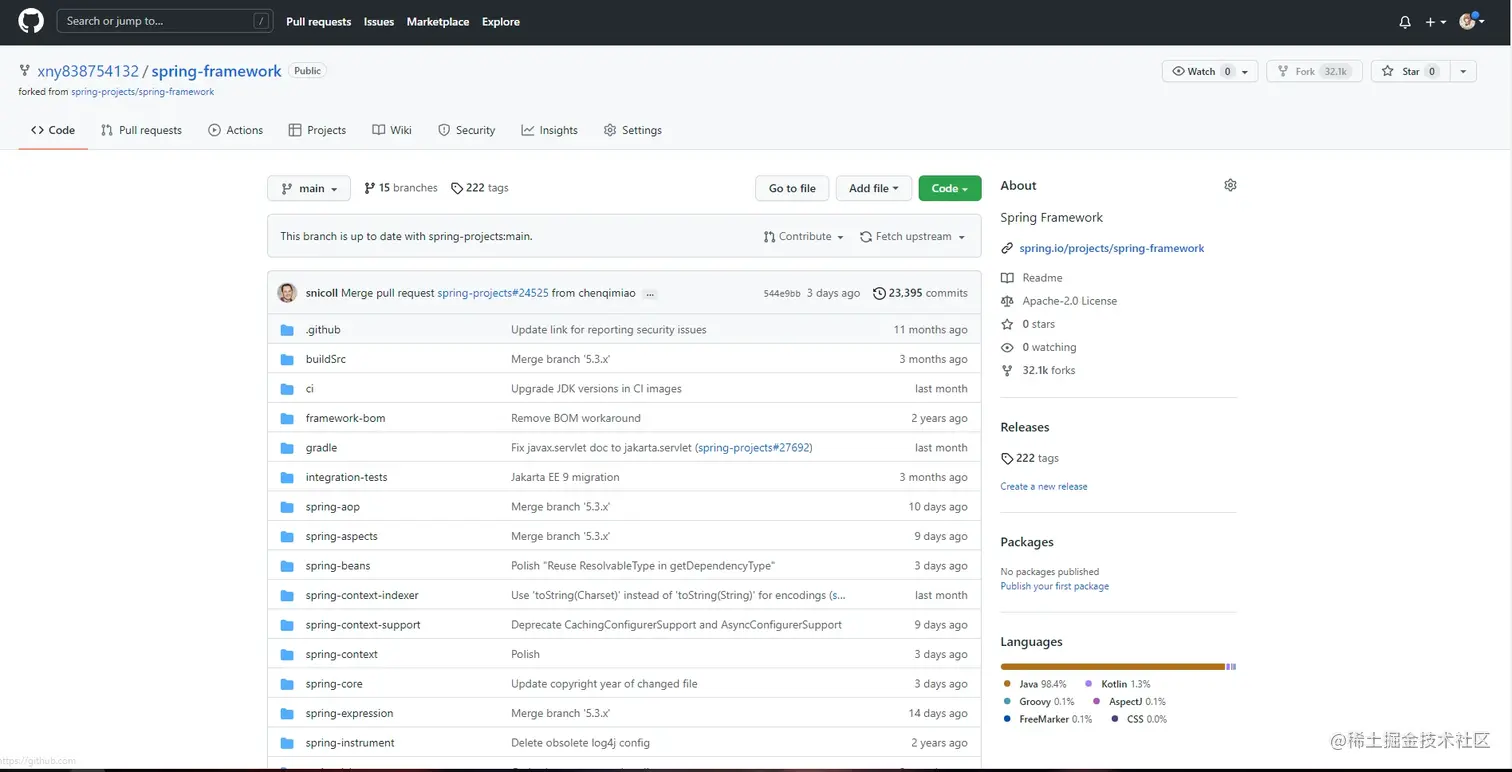Open the Star lists dropdown arrow

[1463, 71]
